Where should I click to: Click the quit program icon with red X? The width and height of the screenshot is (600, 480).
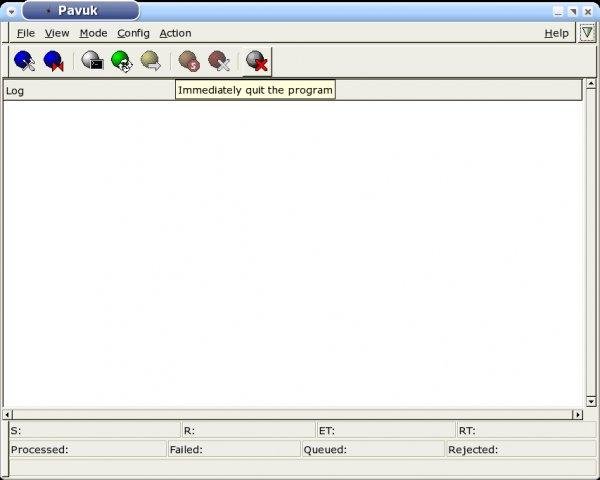257,61
